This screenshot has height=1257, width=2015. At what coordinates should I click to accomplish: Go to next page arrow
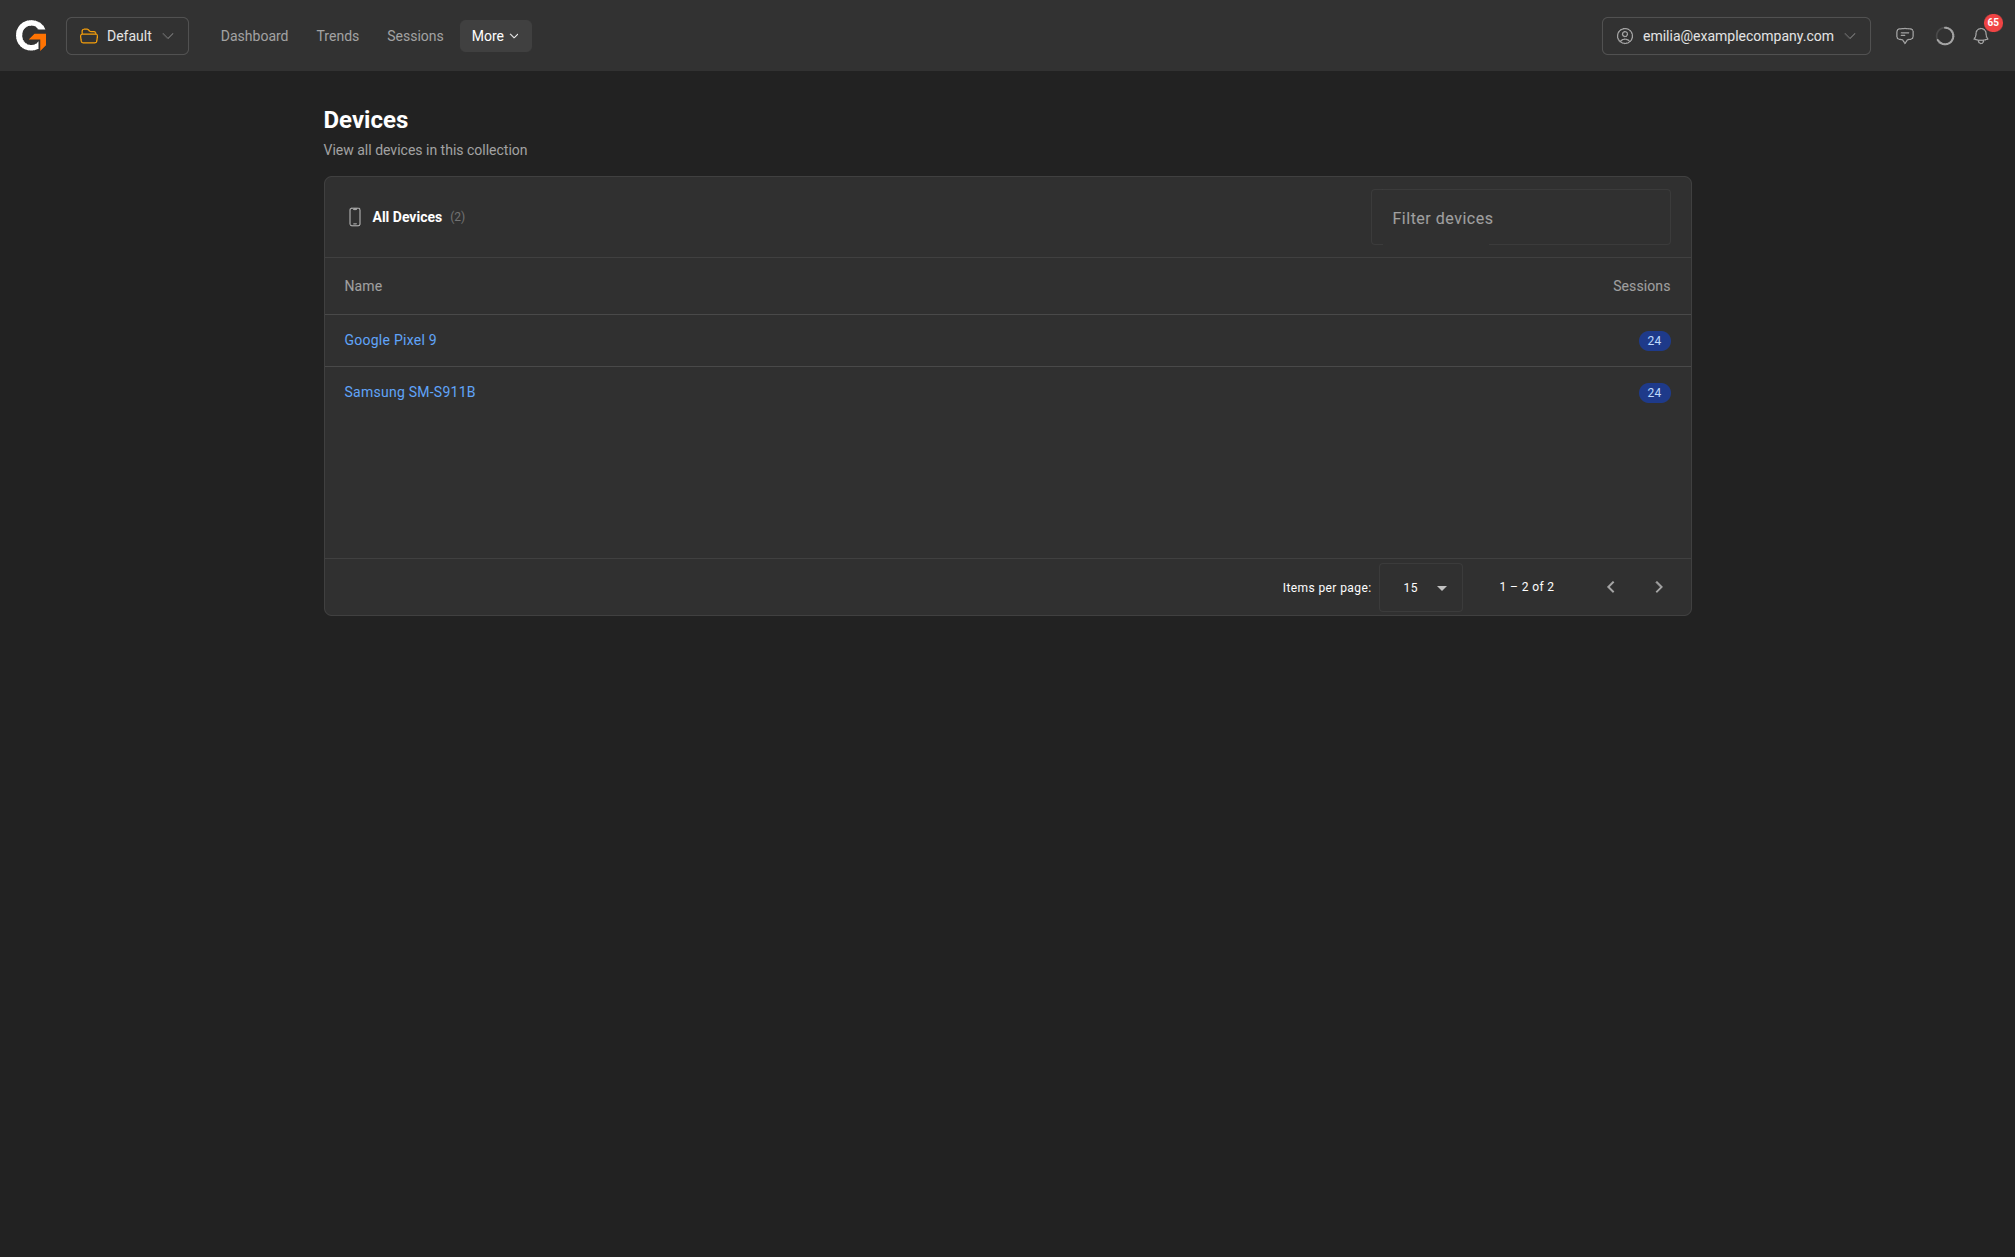click(1658, 587)
